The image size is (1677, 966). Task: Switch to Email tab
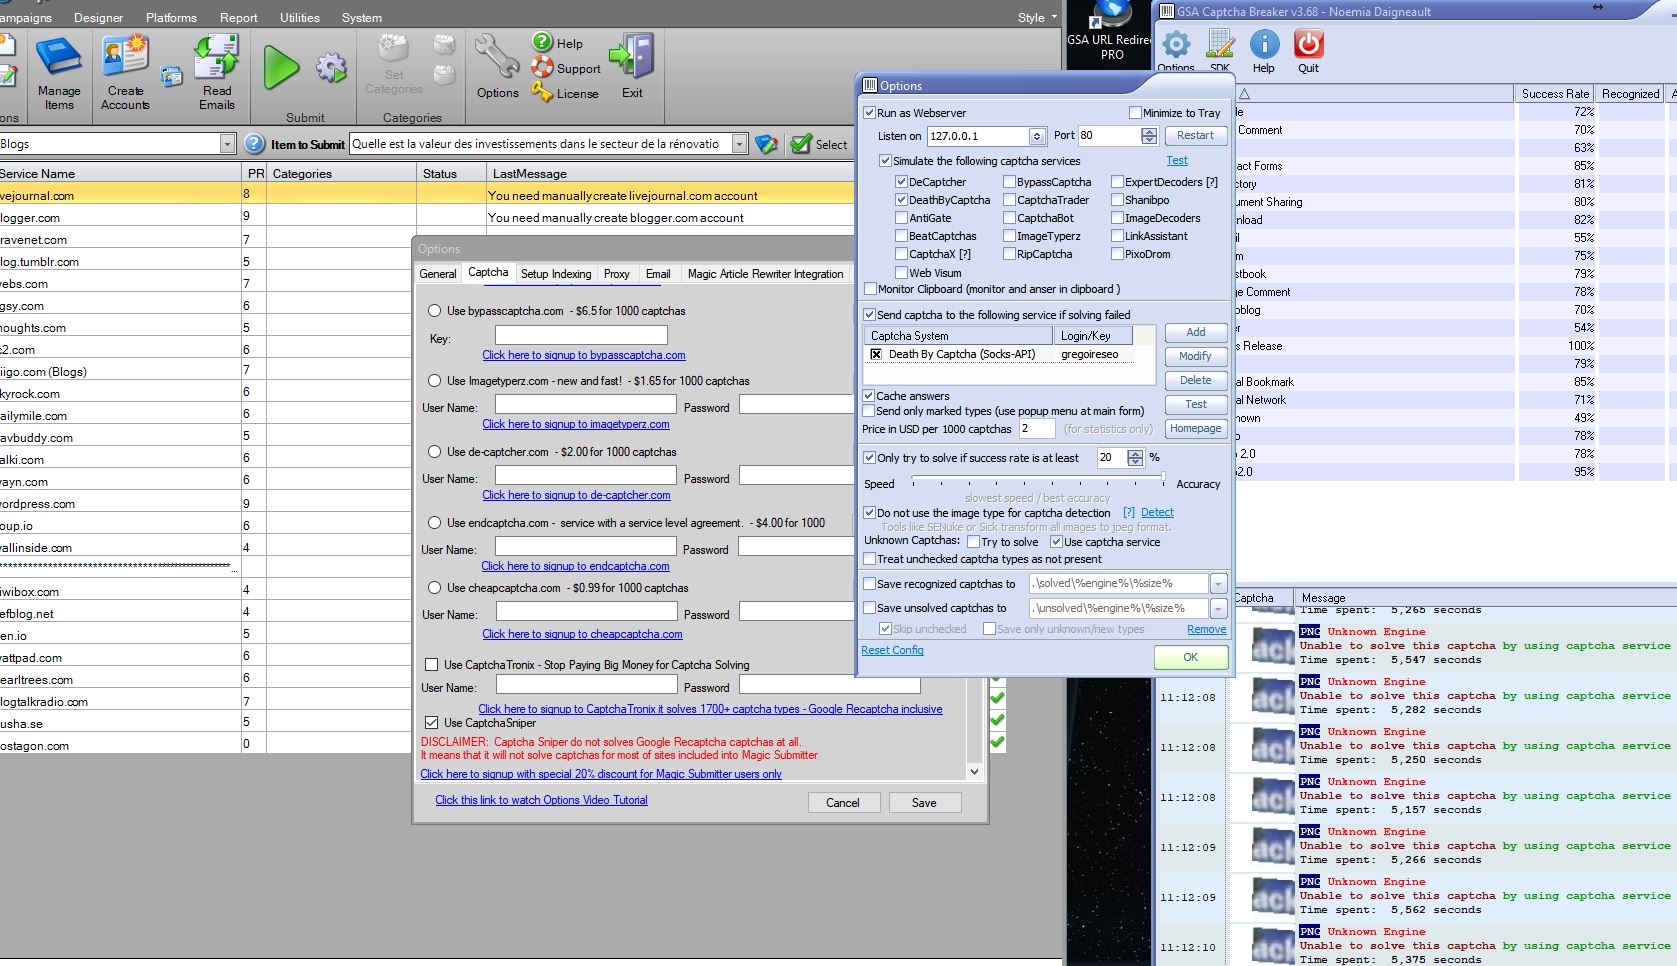(658, 274)
